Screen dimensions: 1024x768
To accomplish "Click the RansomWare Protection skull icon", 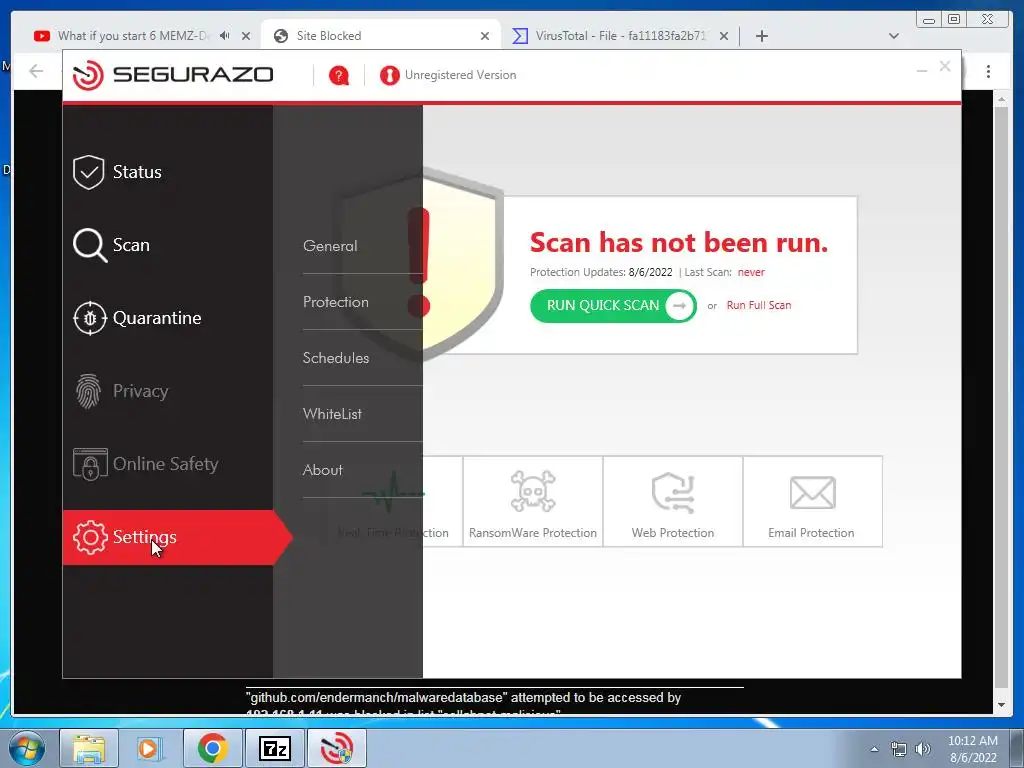I will point(533,492).
